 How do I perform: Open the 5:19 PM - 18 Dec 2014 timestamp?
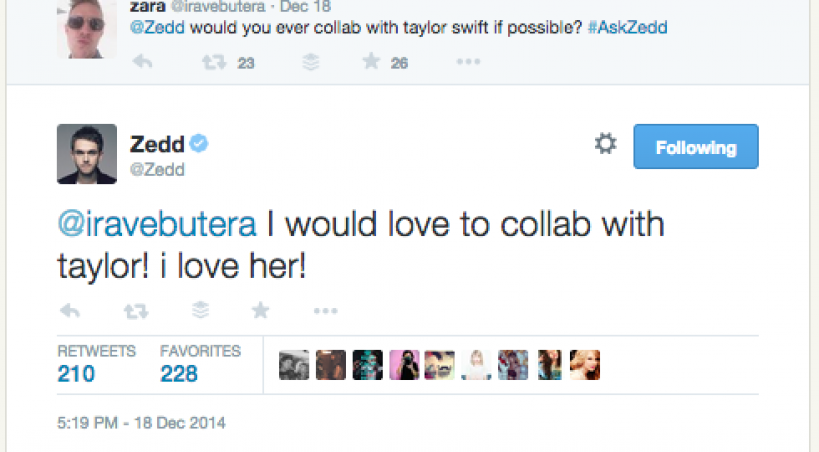click(x=141, y=423)
